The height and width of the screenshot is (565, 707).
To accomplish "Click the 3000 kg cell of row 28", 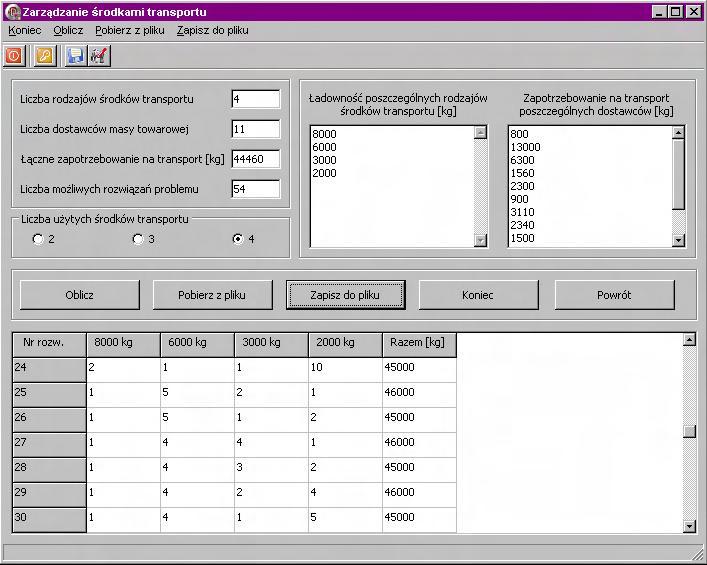I will click(x=271, y=470).
